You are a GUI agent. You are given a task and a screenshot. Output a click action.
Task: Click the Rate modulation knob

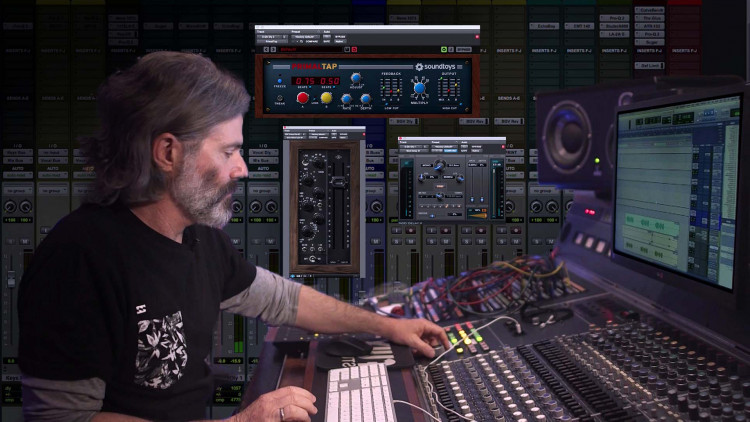[346, 99]
